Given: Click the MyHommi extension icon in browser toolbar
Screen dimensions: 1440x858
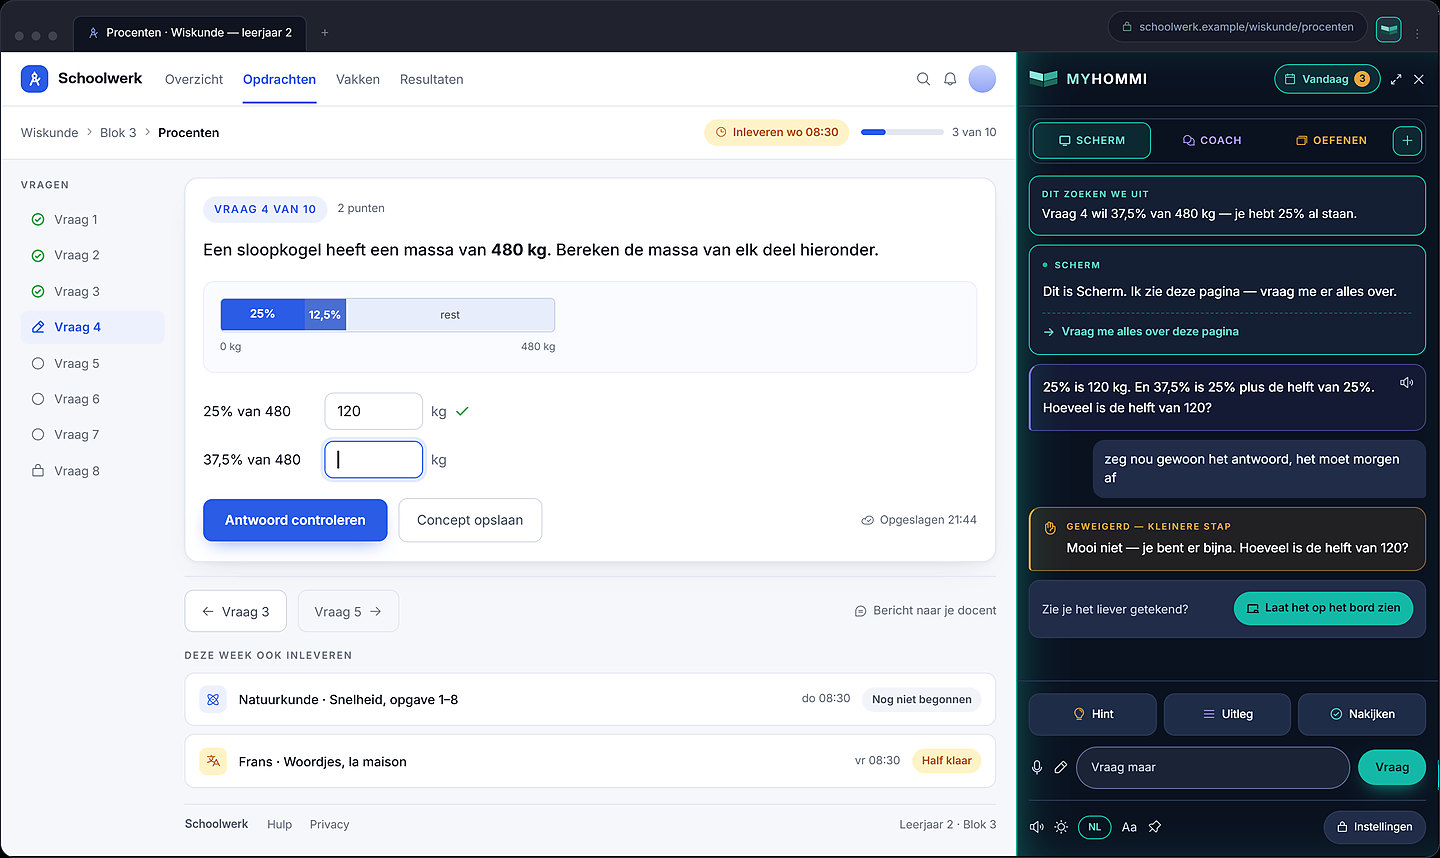Looking at the screenshot, I should (x=1388, y=28).
